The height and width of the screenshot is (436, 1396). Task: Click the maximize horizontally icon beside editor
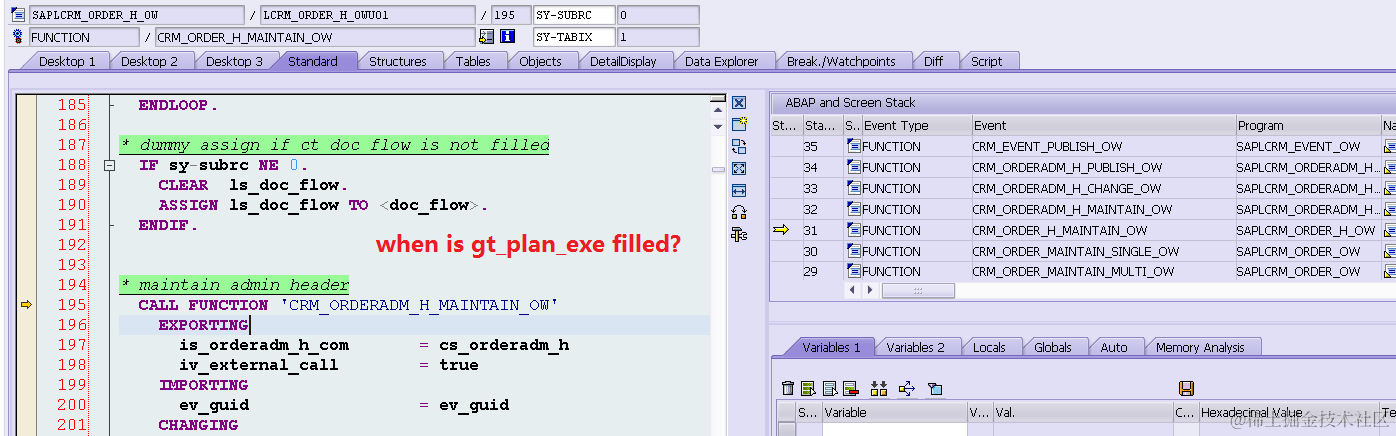click(739, 190)
